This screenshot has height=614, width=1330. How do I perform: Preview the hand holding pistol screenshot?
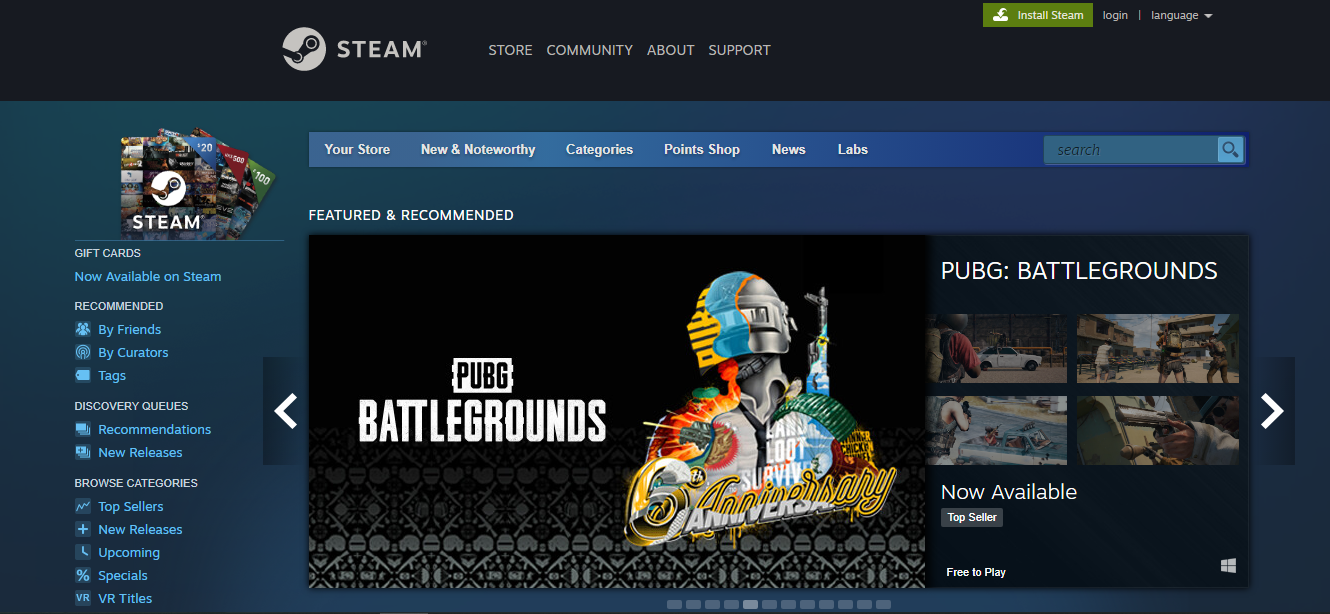tap(1157, 430)
